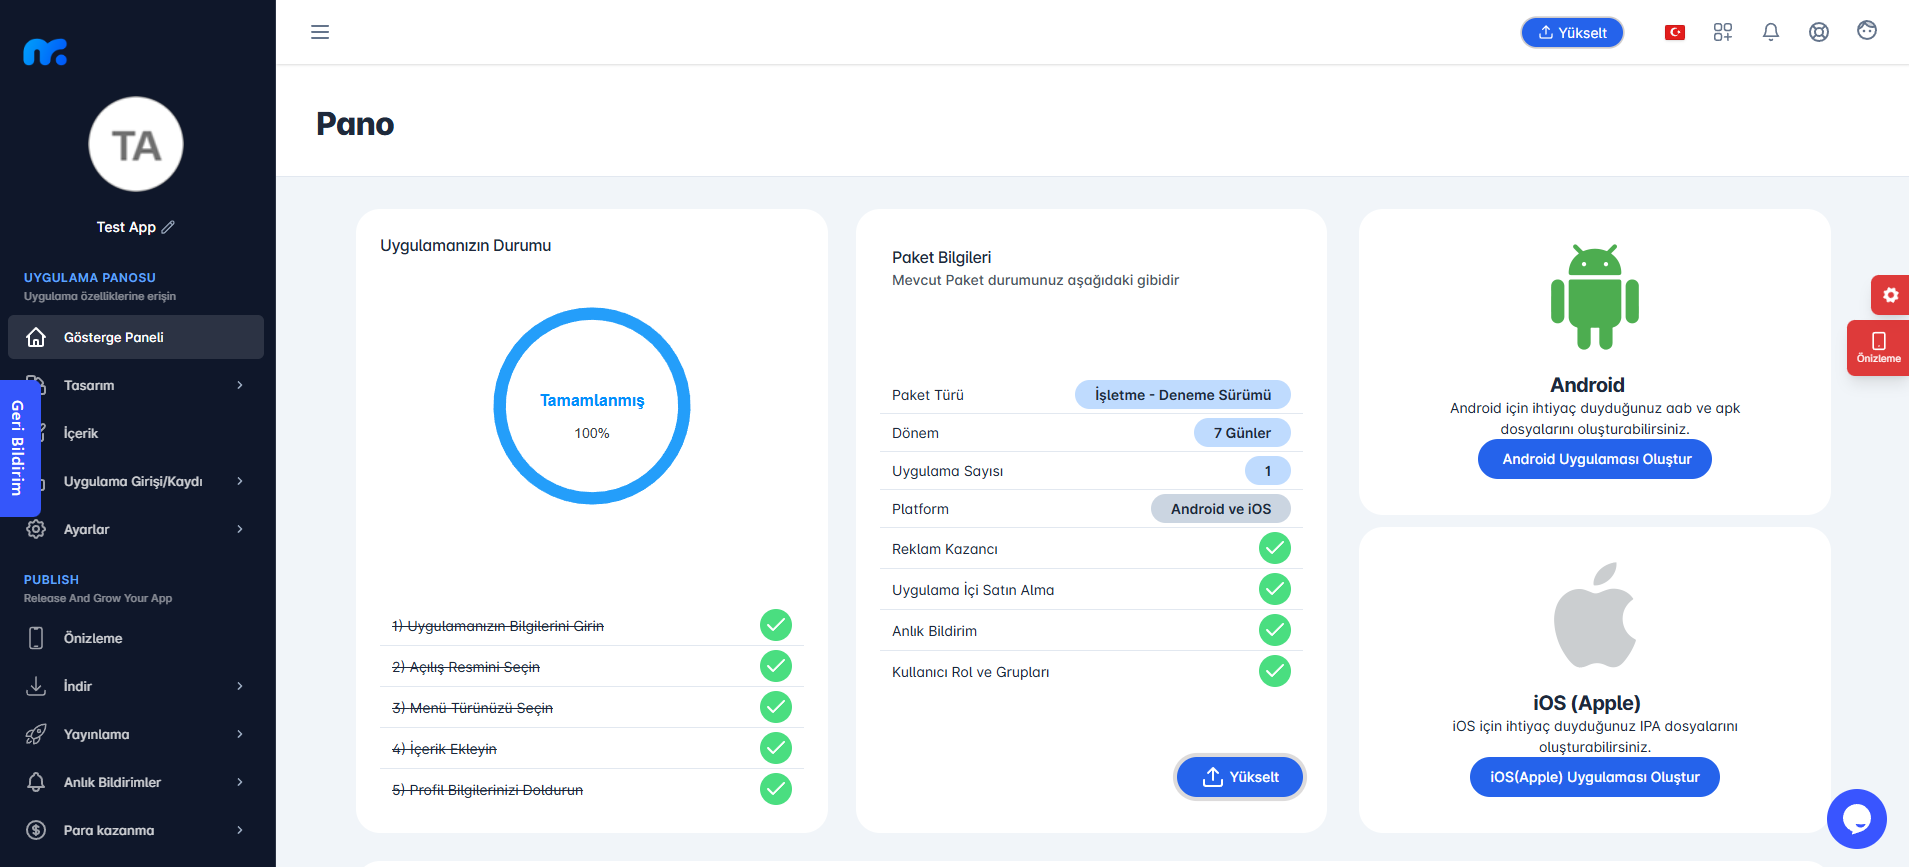Expand the Yayınlama chevron
The height and width of the screenshot is (867, 1909).
(x=240, y=734)
